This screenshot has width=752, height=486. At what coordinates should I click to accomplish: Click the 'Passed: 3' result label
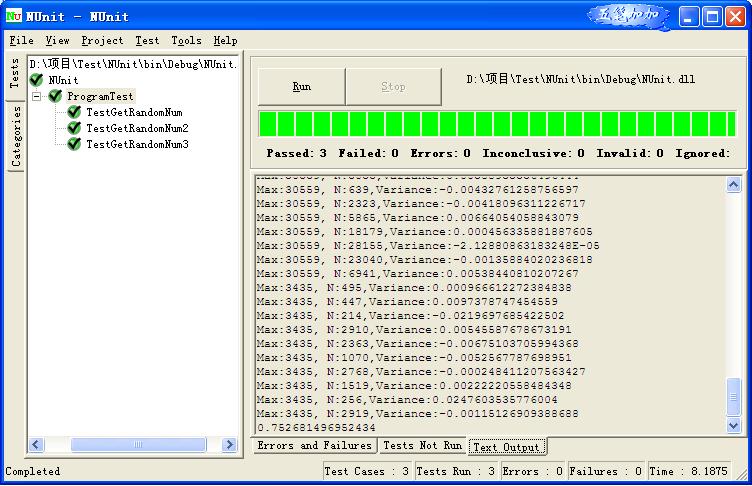pos(296,154)
